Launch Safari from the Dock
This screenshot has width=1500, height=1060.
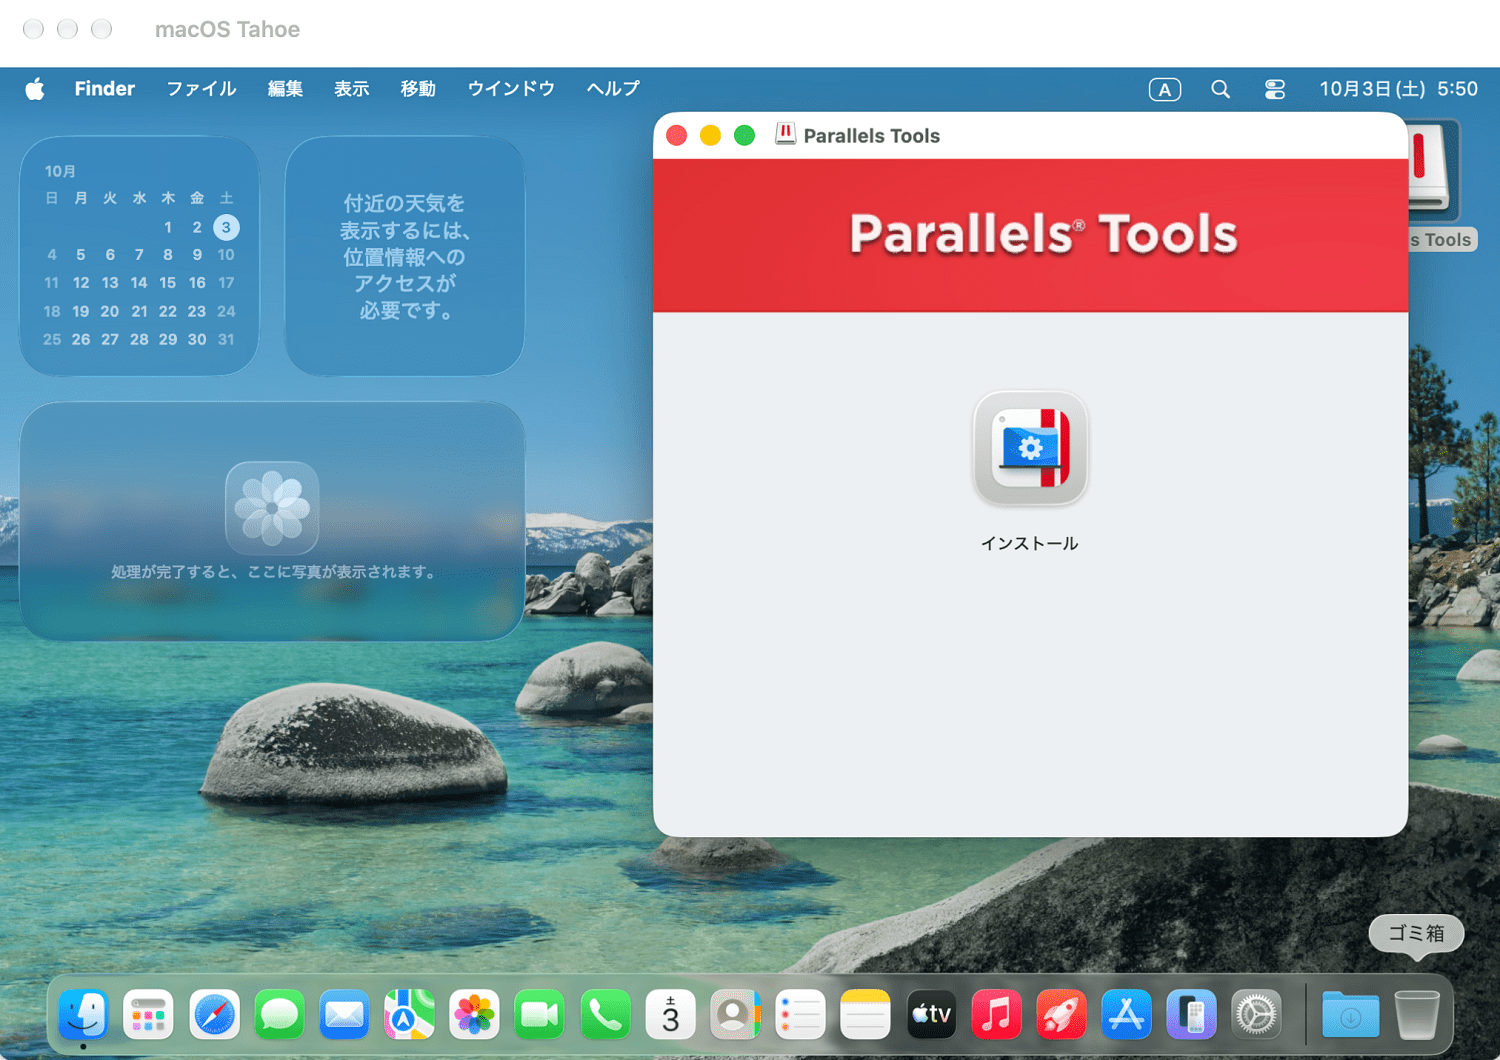(x=214, y=1015)
